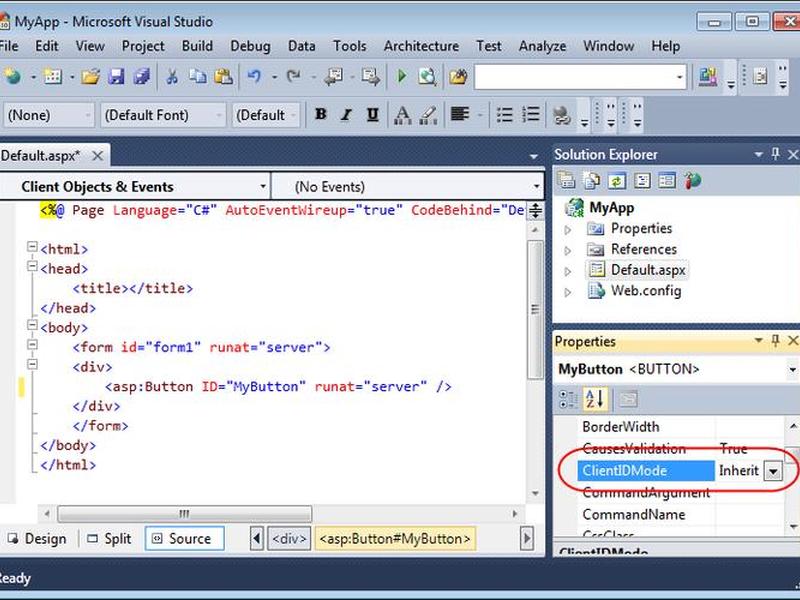Open the Debug menu

[250, 46]
